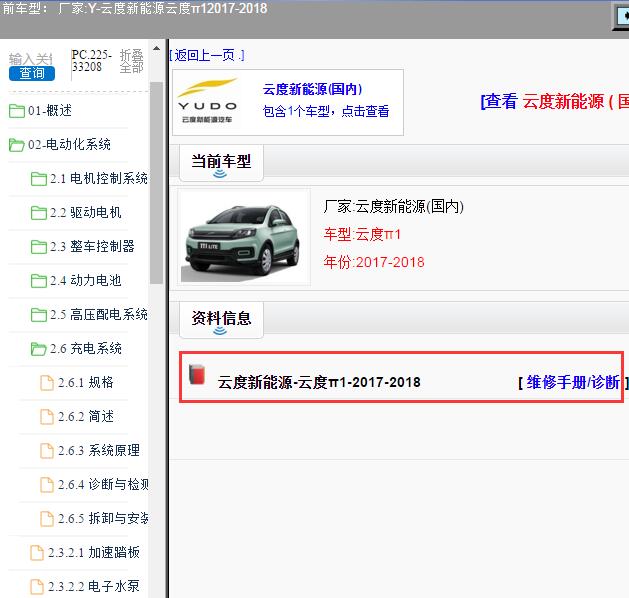Open 2.2 驱动电机 section
The width and height of the screenshot is (629, 598).
[86, 212]
